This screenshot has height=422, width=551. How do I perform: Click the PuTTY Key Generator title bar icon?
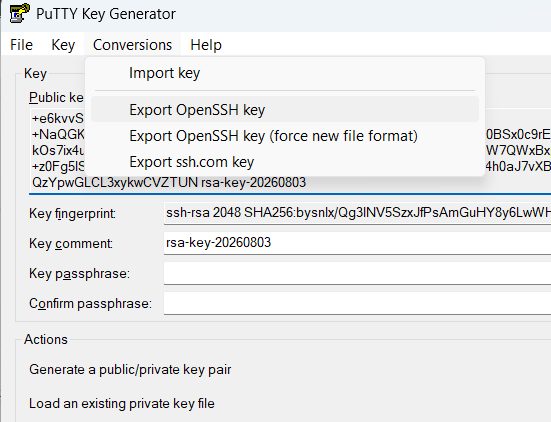pos(20,13)
